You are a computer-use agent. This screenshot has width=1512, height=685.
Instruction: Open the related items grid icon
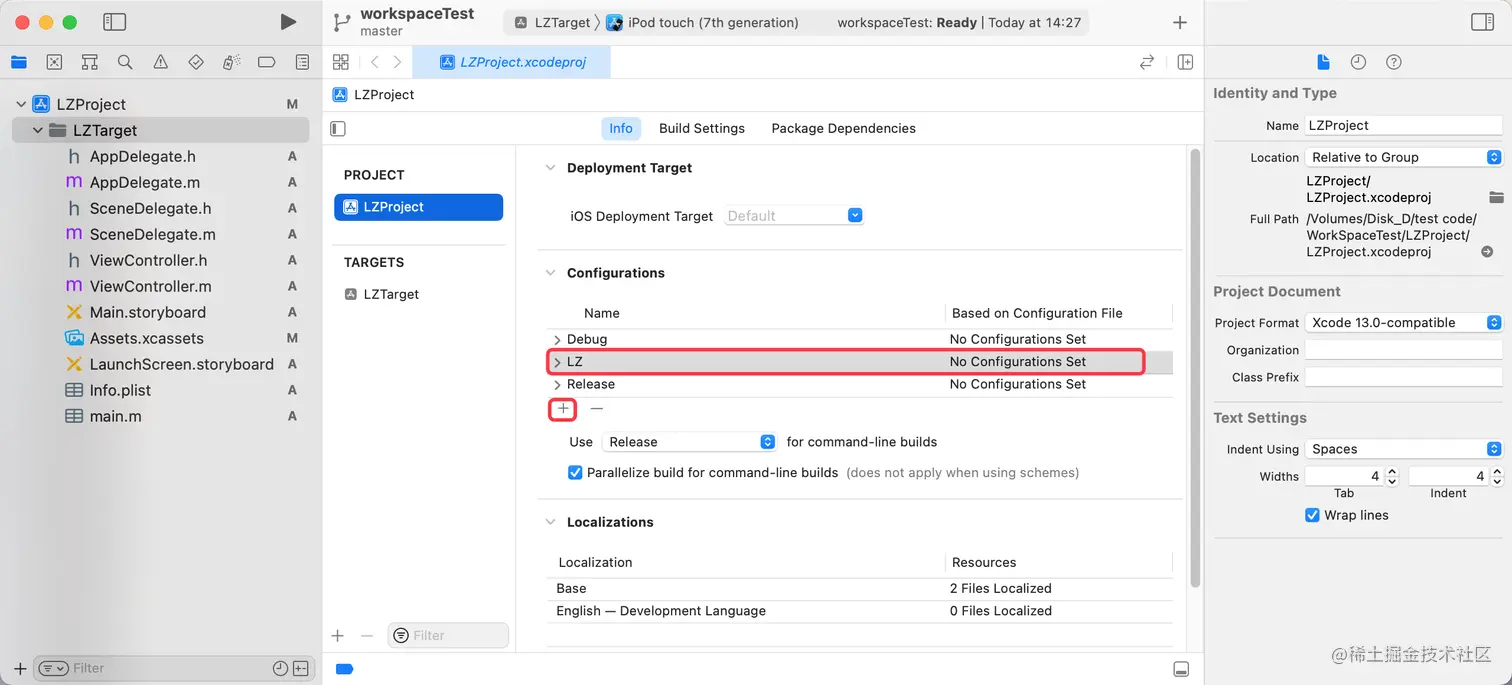pos(340,62)
